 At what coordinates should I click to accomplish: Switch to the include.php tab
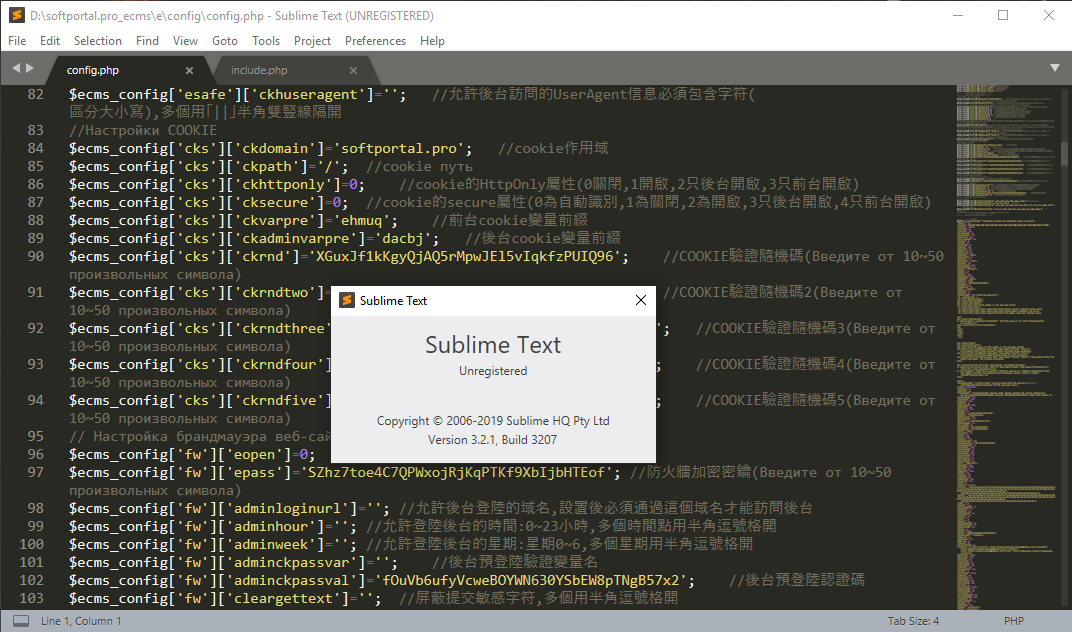259,70
